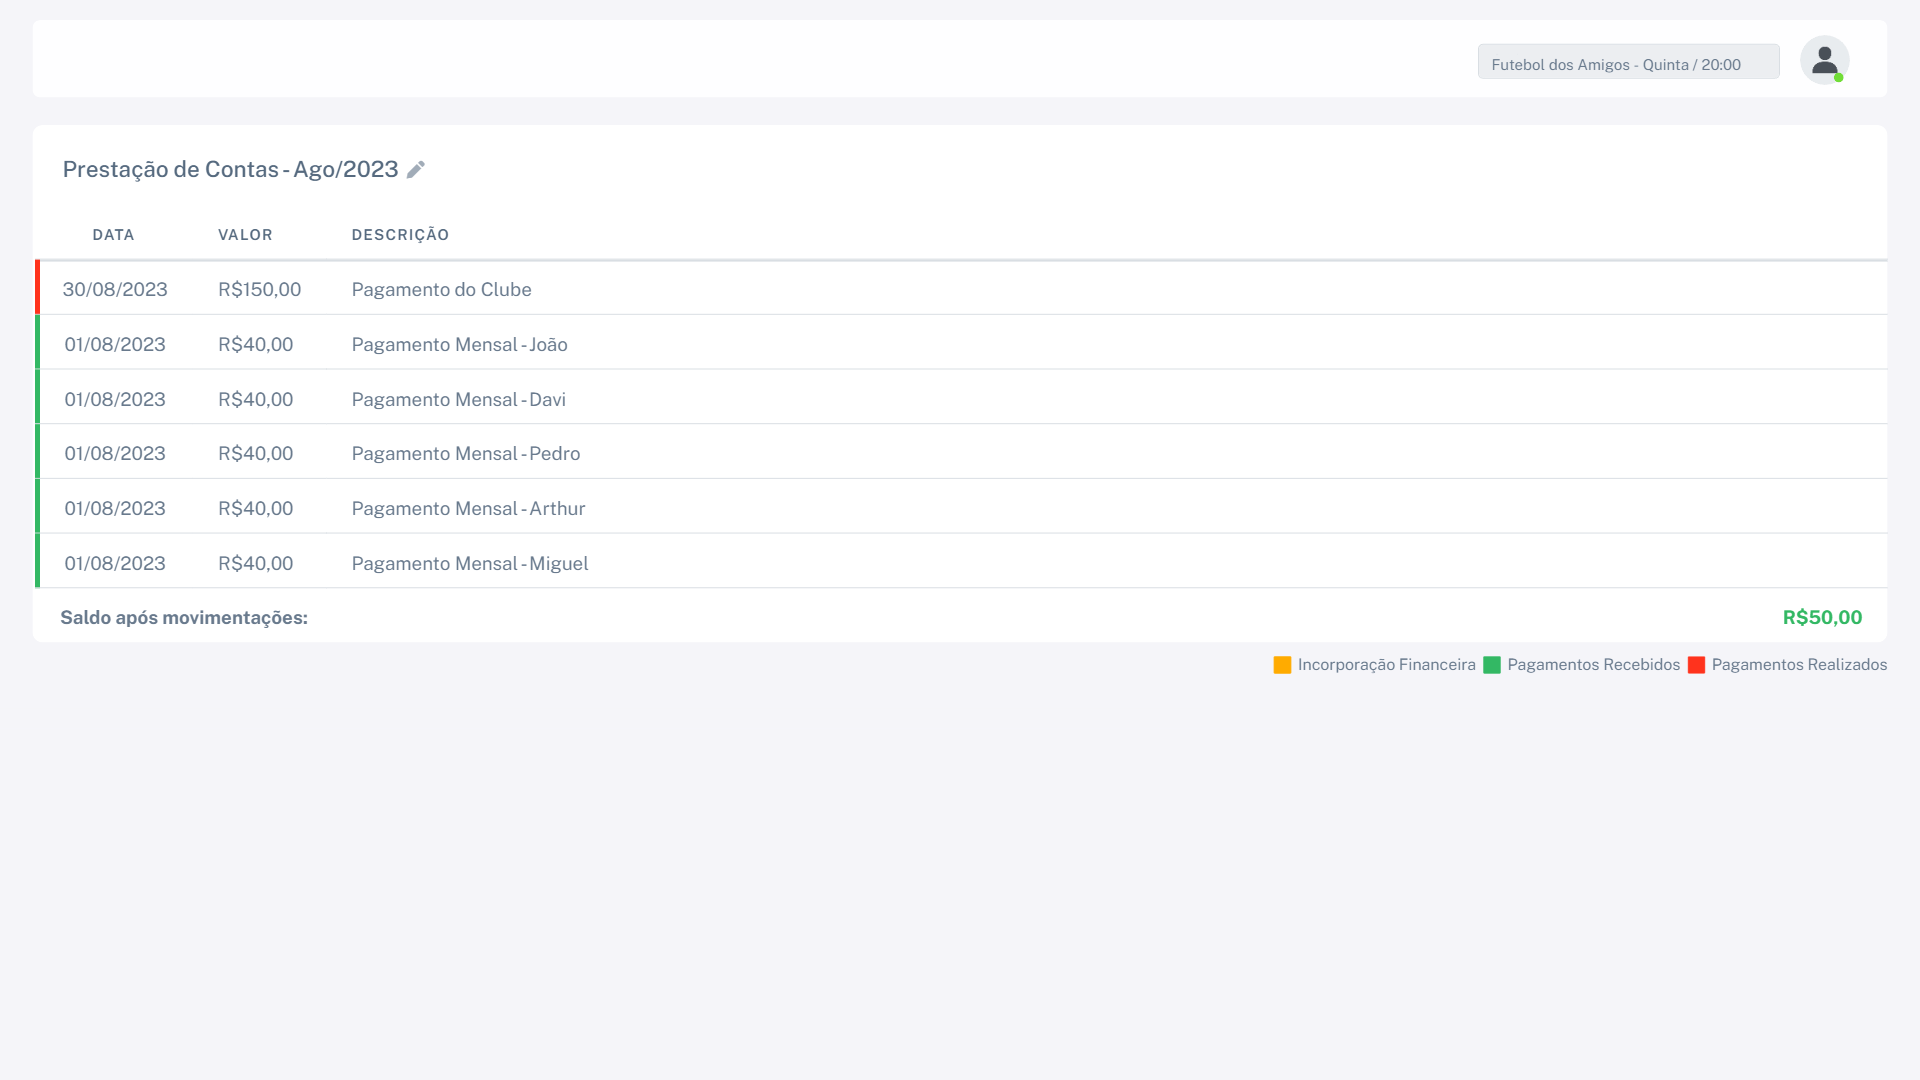The width and height of the screenshot is (1920, 1080).
Task: Open the user avatar profile icon
Action: (1824, 61)
